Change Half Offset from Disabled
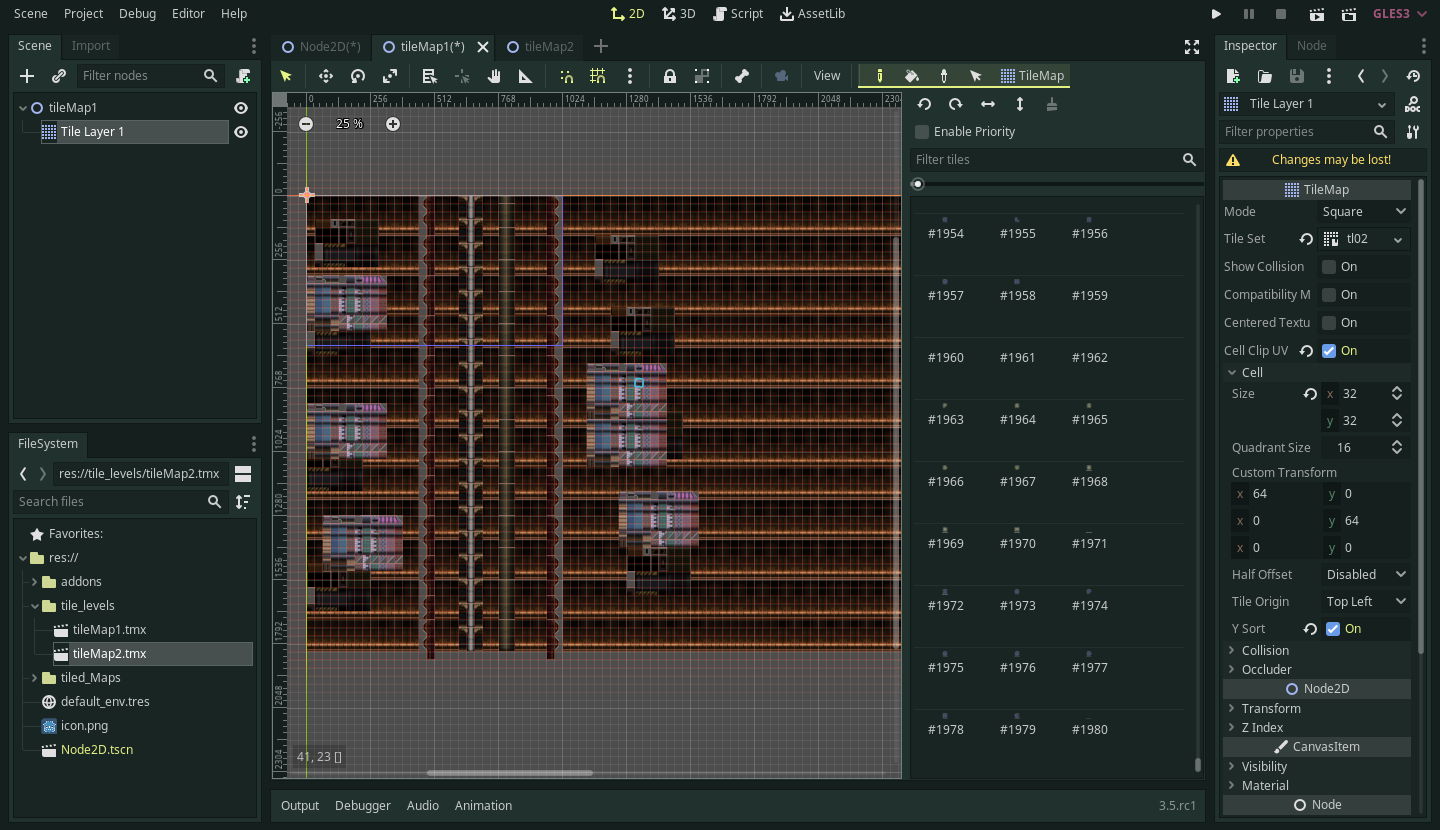This screenshot has height=830, width=1440. coord(1364,574)
